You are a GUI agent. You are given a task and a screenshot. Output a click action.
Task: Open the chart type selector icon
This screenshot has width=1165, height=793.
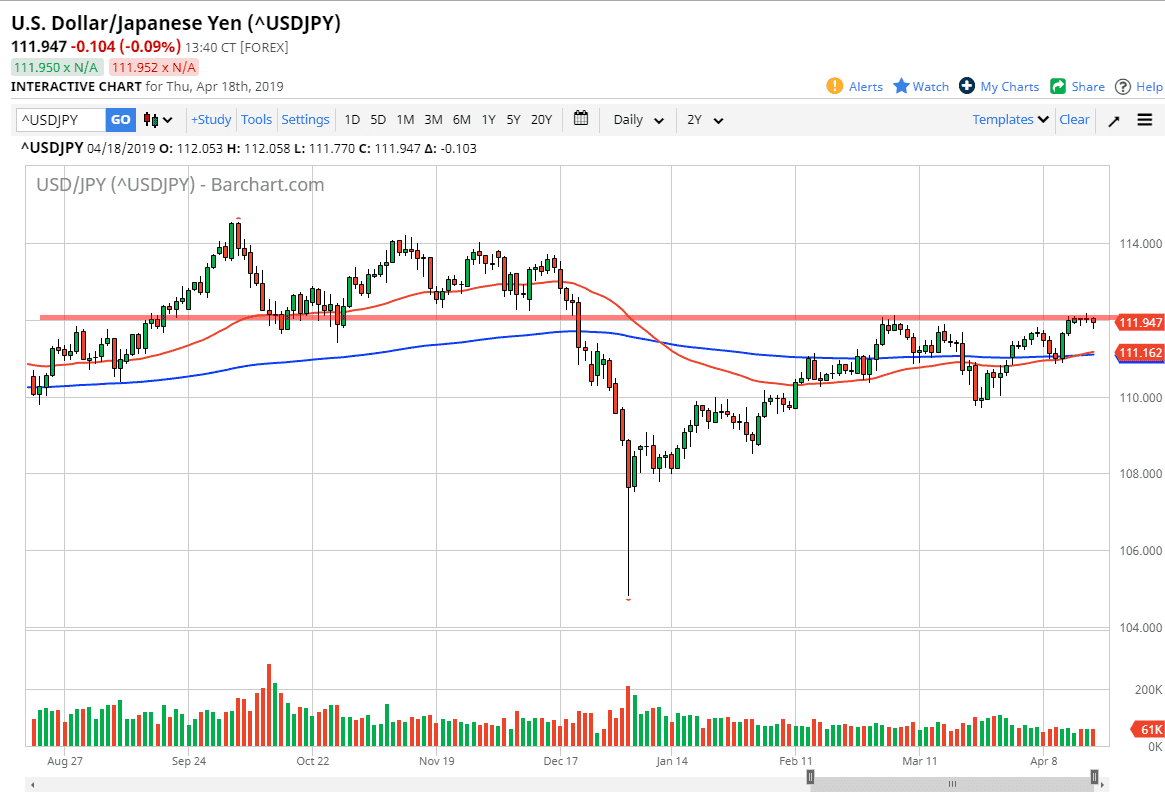click(147, 119)
